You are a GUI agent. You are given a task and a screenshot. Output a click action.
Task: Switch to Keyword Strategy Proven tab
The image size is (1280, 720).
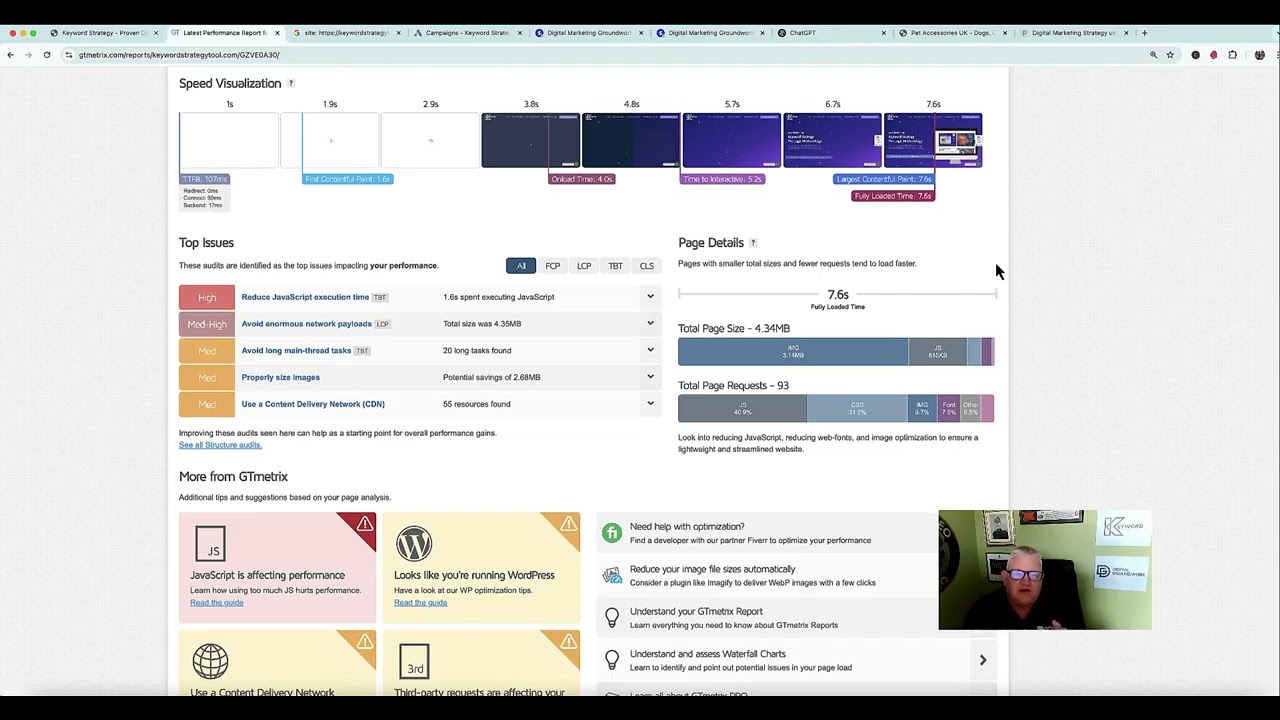pos(104,33)
